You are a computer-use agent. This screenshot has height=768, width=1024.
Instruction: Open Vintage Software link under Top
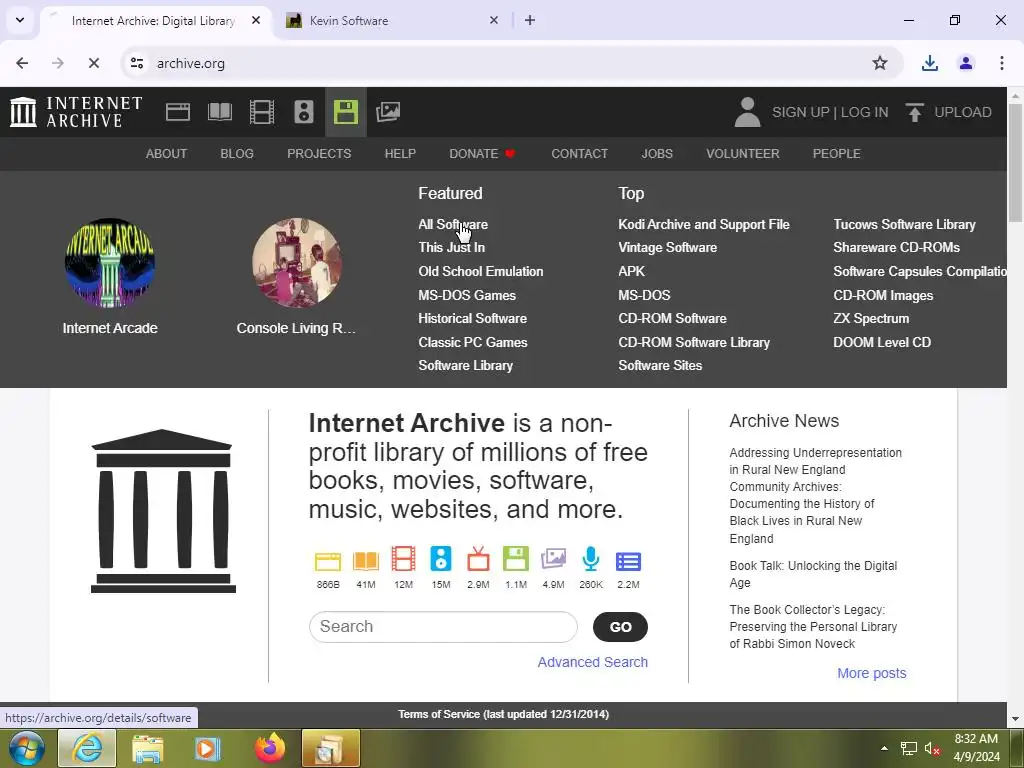[667, 248]
